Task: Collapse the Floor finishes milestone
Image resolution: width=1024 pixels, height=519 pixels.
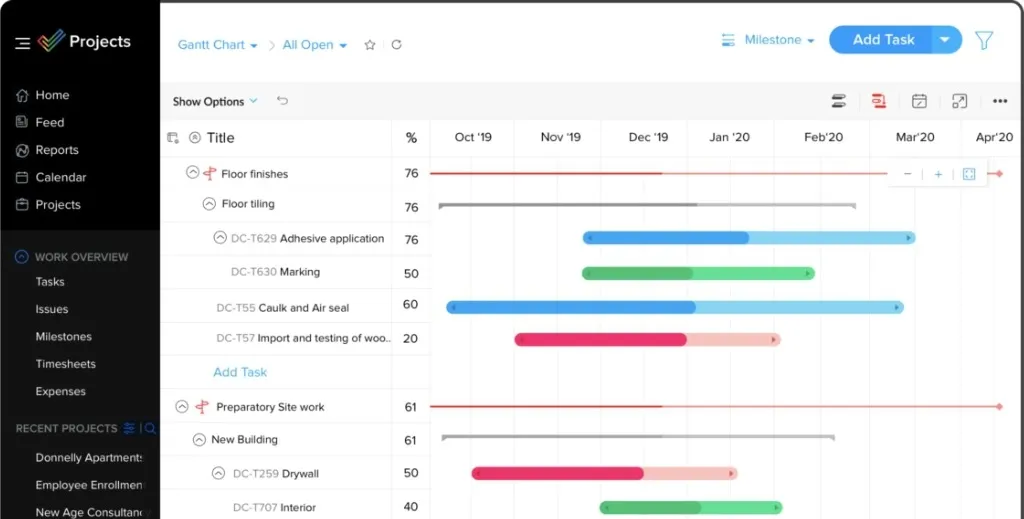Action: tap(192, 172)
